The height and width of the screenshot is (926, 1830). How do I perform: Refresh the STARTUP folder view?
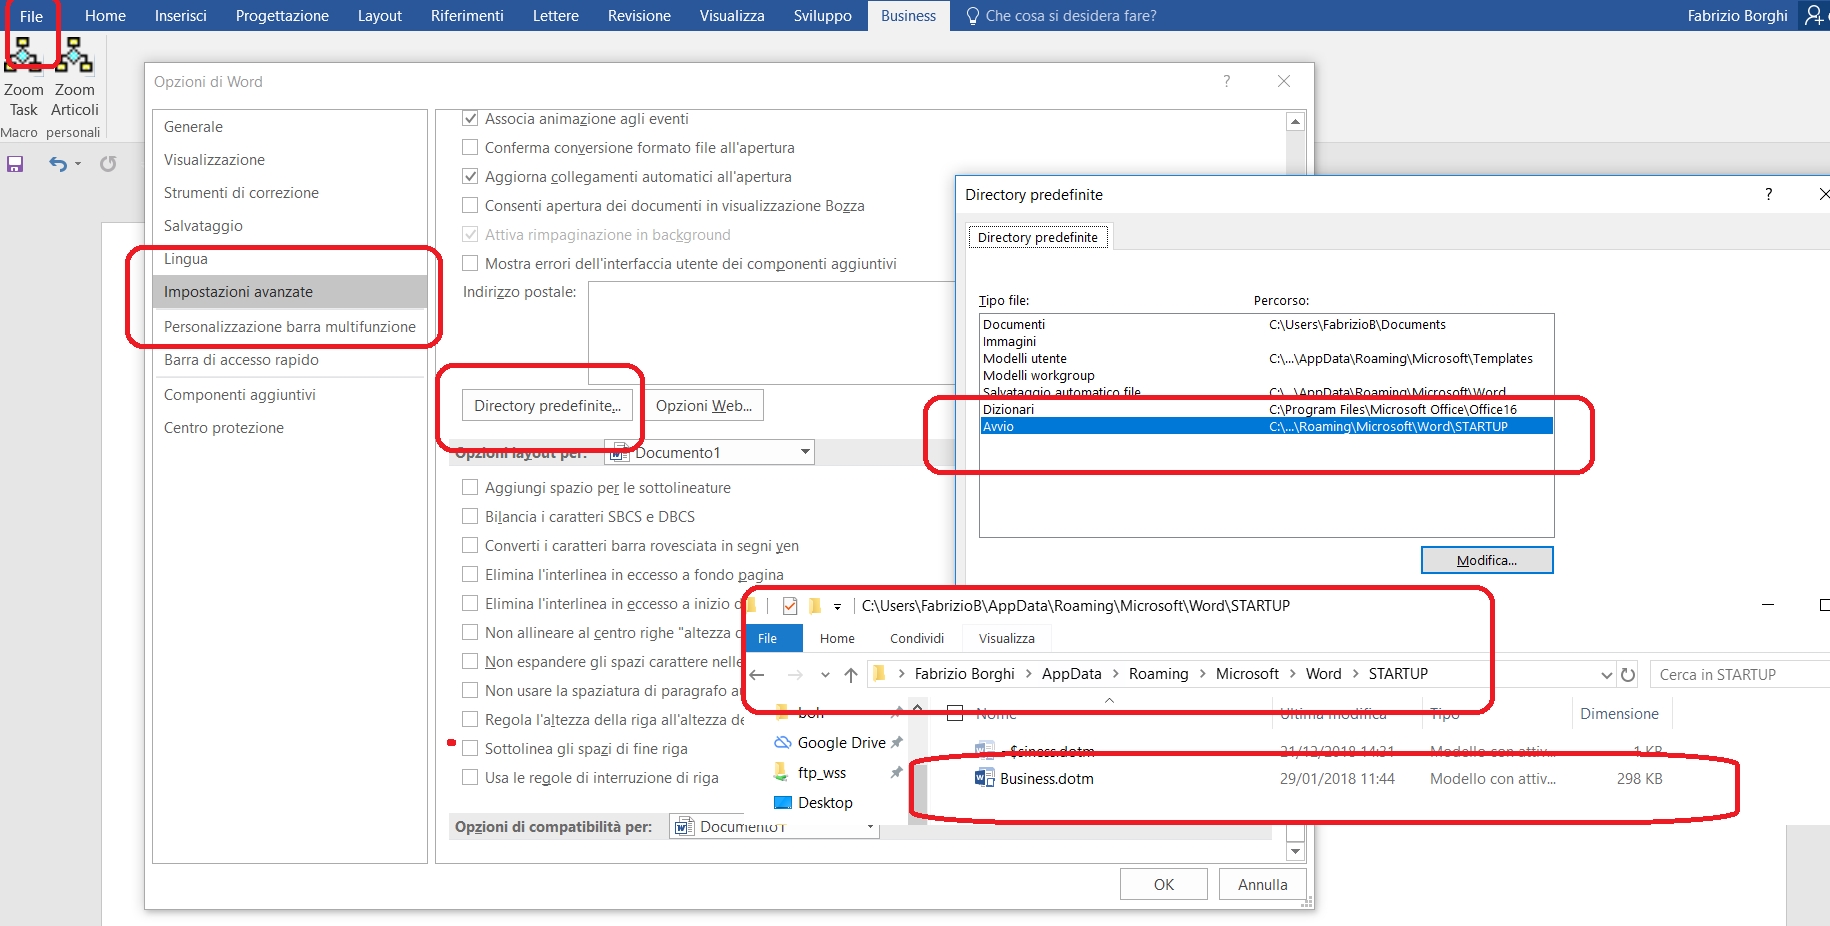[1628, 674]
